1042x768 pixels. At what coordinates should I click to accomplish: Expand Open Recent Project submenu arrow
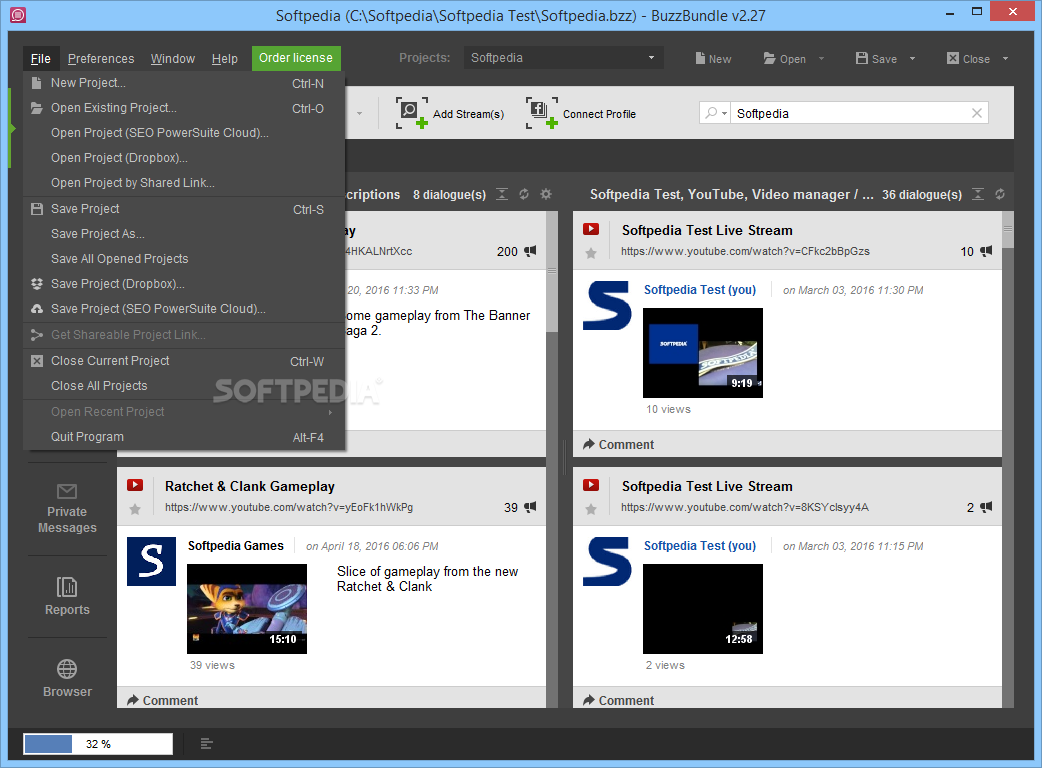330,412
